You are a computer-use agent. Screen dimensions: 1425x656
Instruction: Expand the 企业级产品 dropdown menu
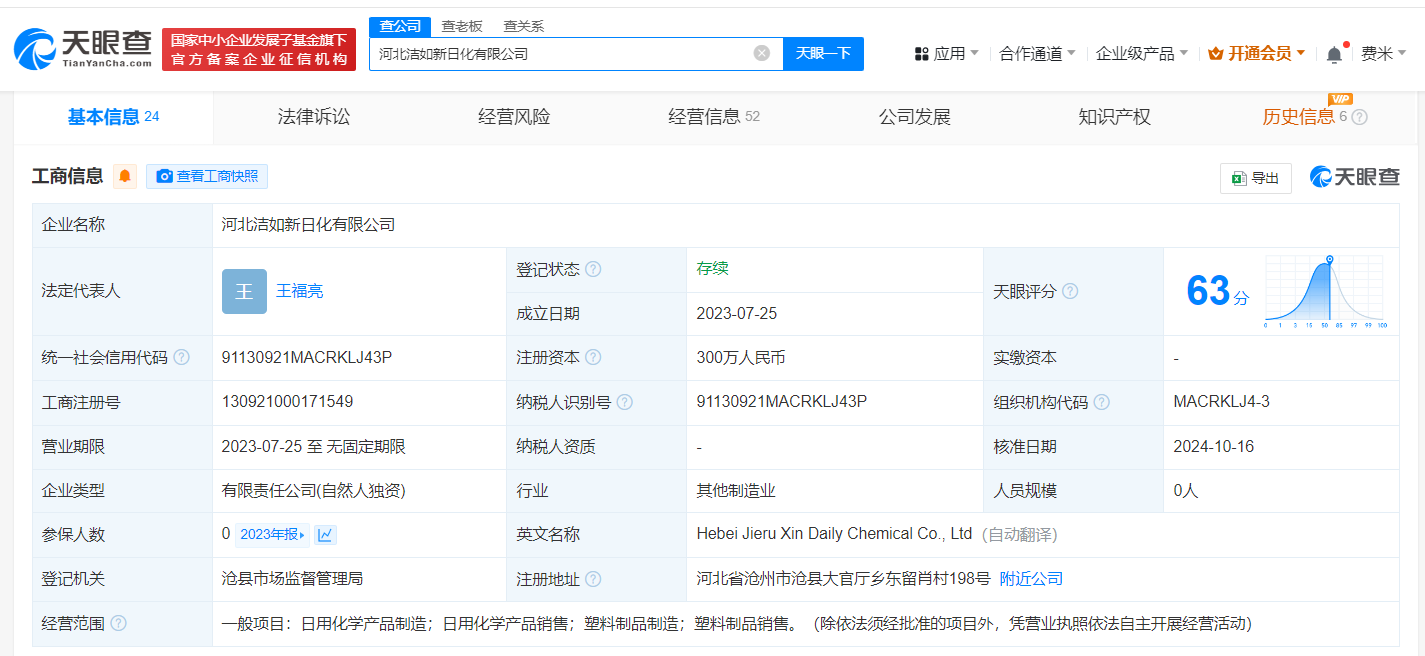coord(1142,54)
